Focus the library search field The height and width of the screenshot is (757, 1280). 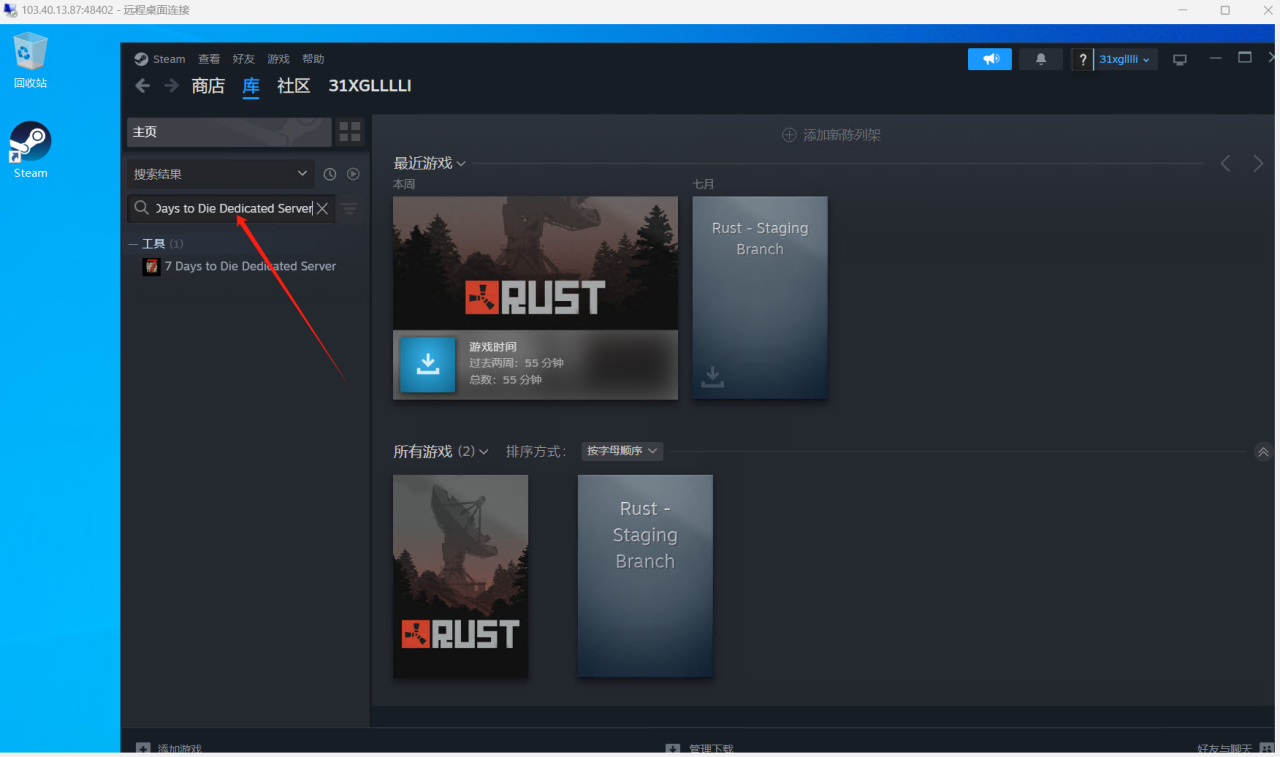pos(234,209)
